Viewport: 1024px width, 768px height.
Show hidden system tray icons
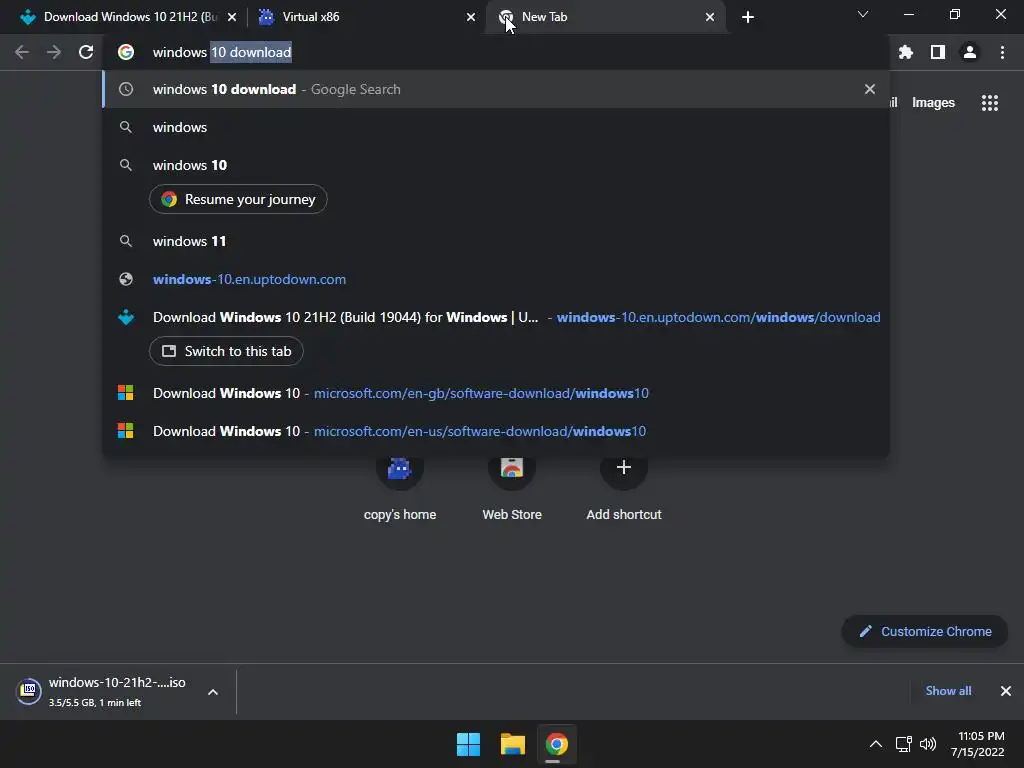pyautogui.click(x=876, y=744)
